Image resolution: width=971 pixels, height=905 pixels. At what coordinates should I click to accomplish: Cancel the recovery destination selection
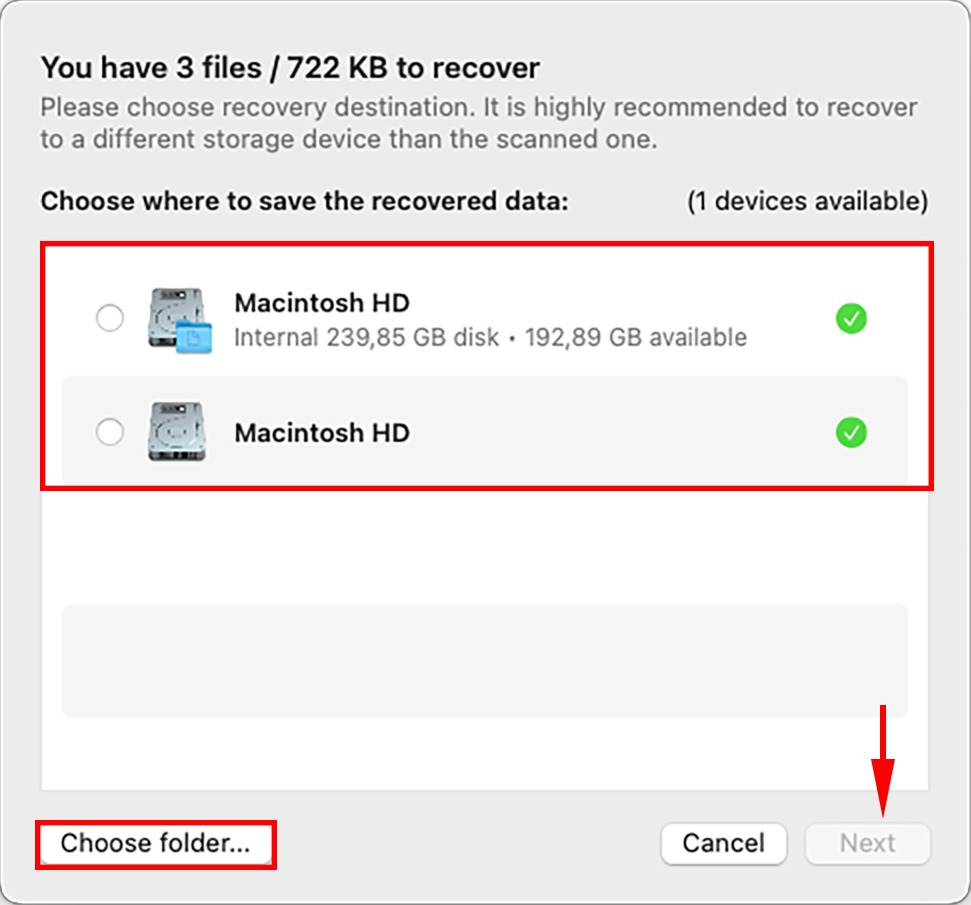point(723,843)
